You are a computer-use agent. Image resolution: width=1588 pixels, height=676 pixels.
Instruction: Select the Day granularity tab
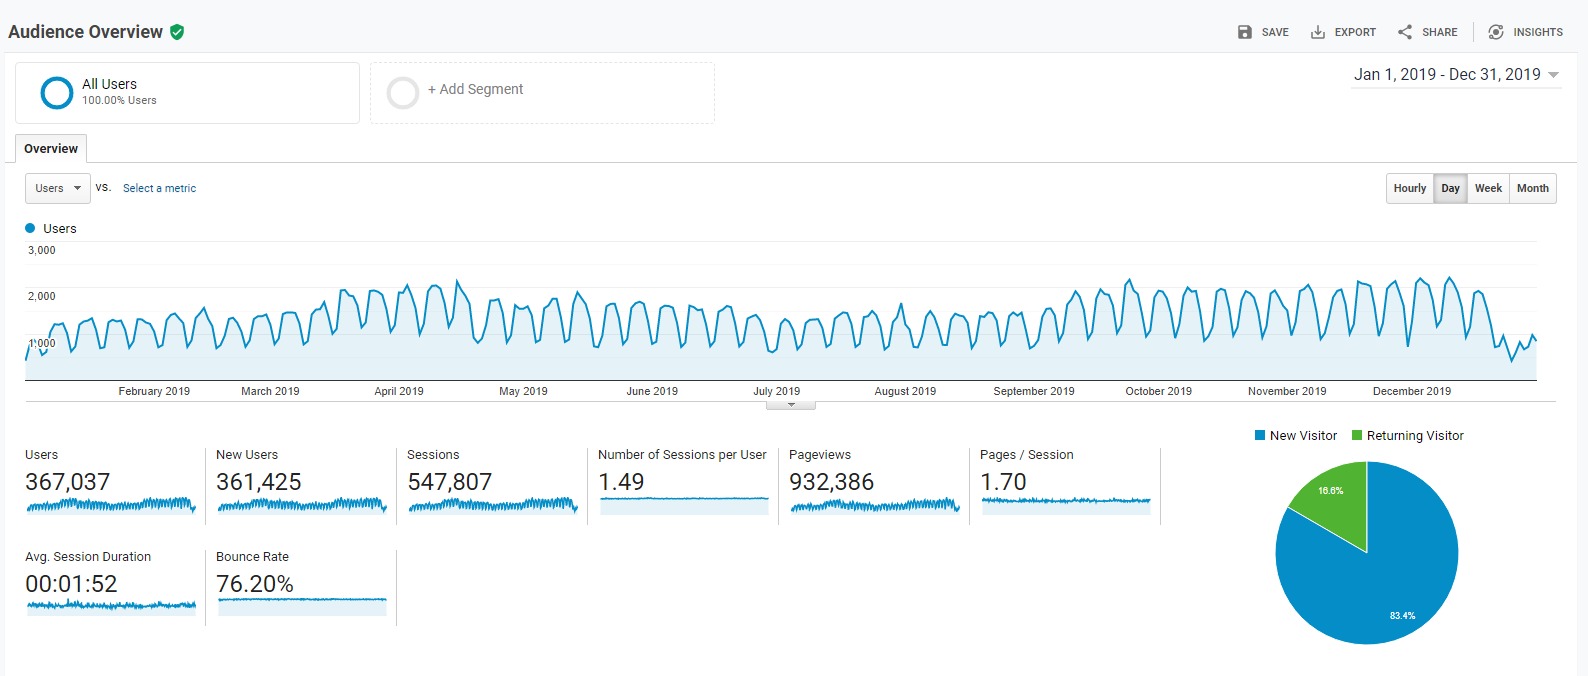[1450, 188]
